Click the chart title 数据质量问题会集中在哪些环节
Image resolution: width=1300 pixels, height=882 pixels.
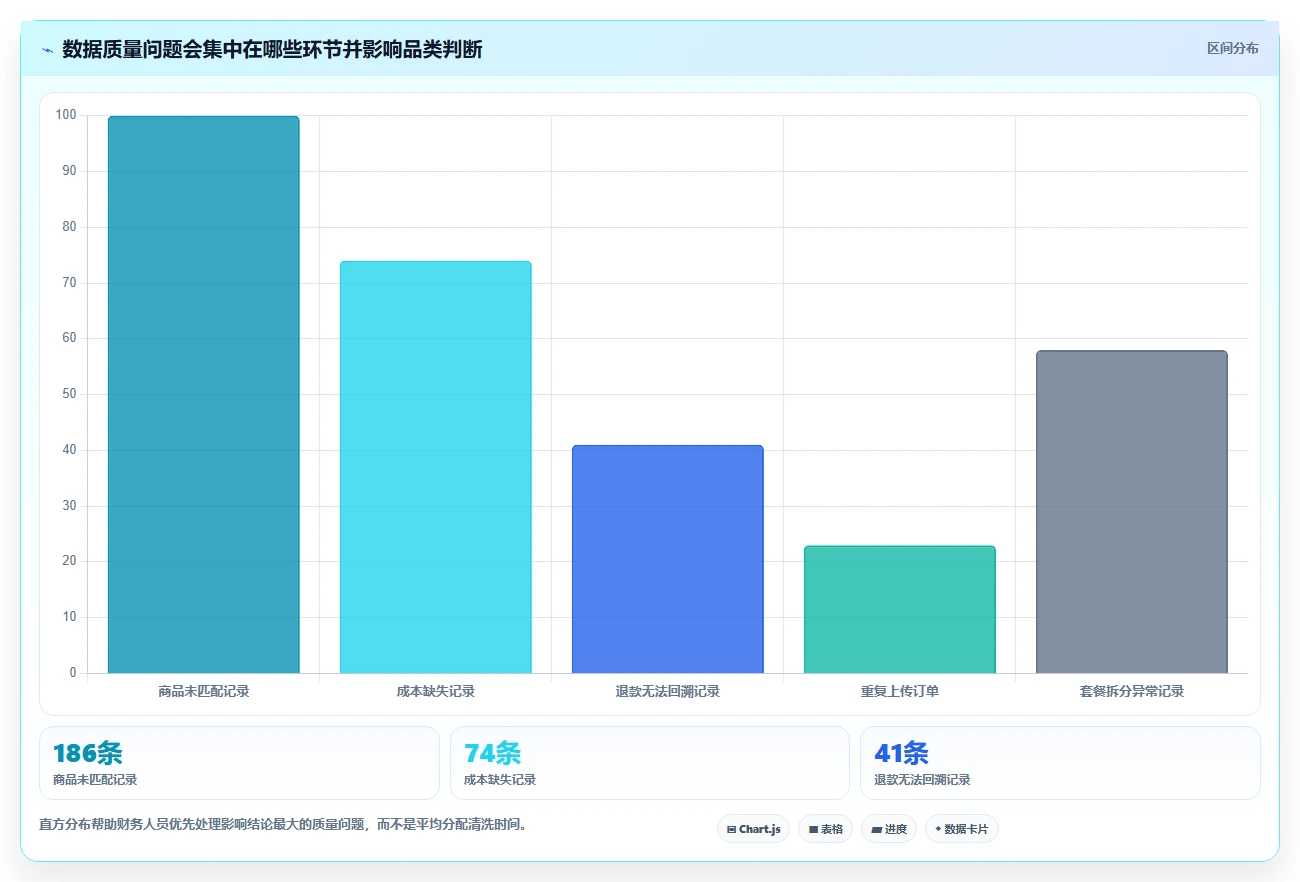[x=272, y=49]
